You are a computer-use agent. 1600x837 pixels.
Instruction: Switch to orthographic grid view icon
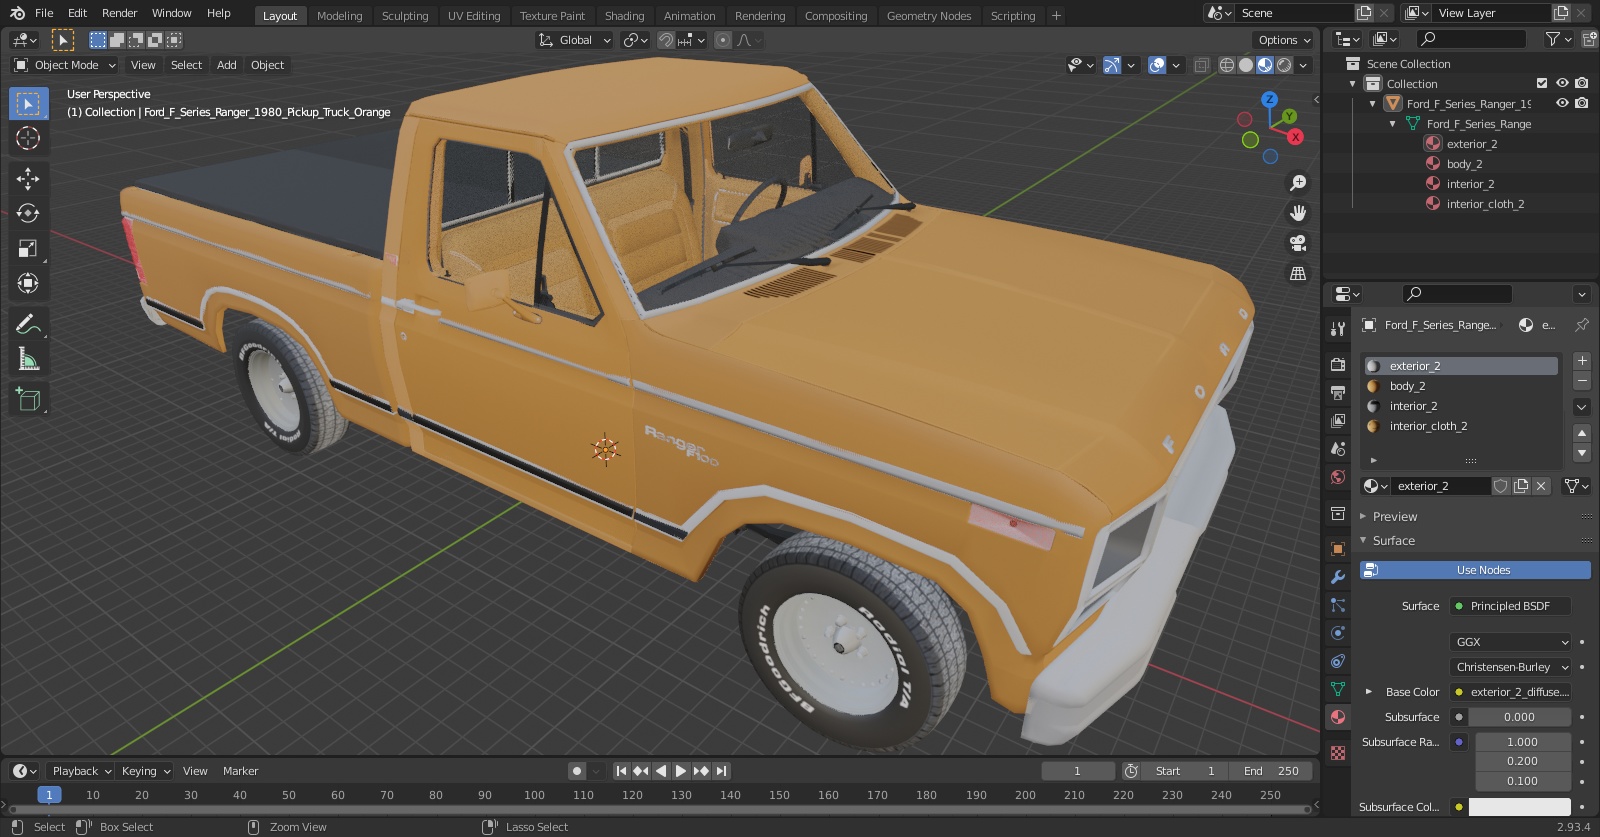[1298, 273]
